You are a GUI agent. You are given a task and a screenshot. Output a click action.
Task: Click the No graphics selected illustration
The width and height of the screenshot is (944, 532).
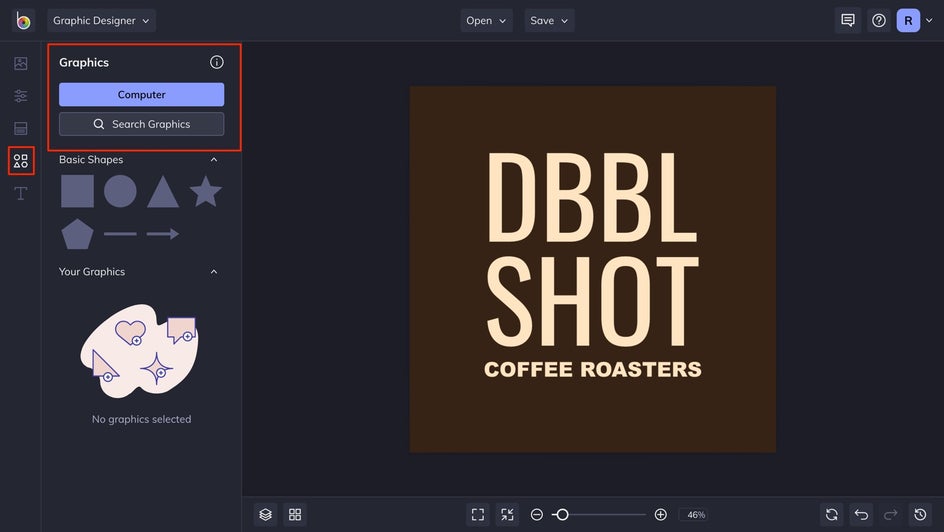pyautogui.click(x=140, y=350)
